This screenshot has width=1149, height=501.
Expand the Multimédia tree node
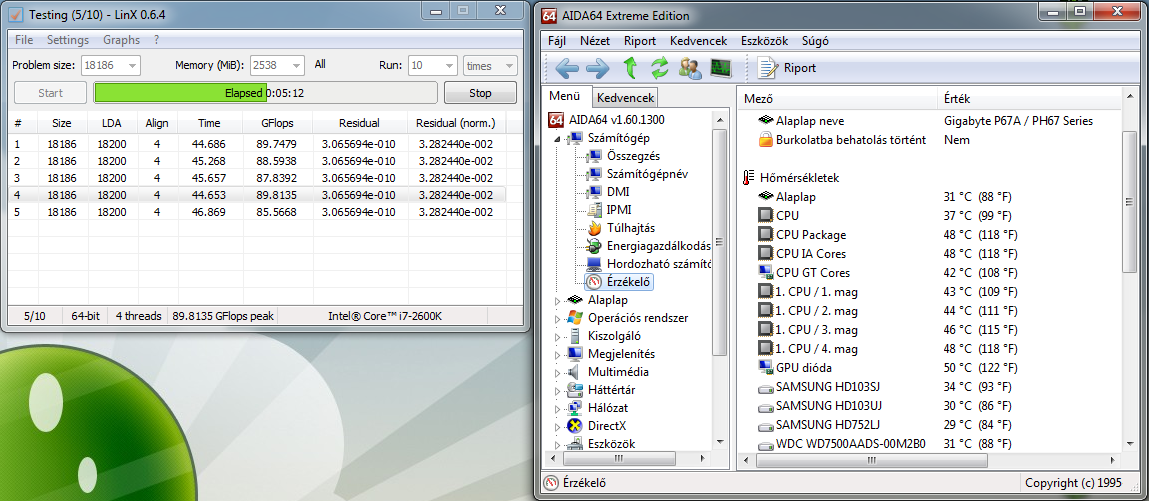click(559, 372)
